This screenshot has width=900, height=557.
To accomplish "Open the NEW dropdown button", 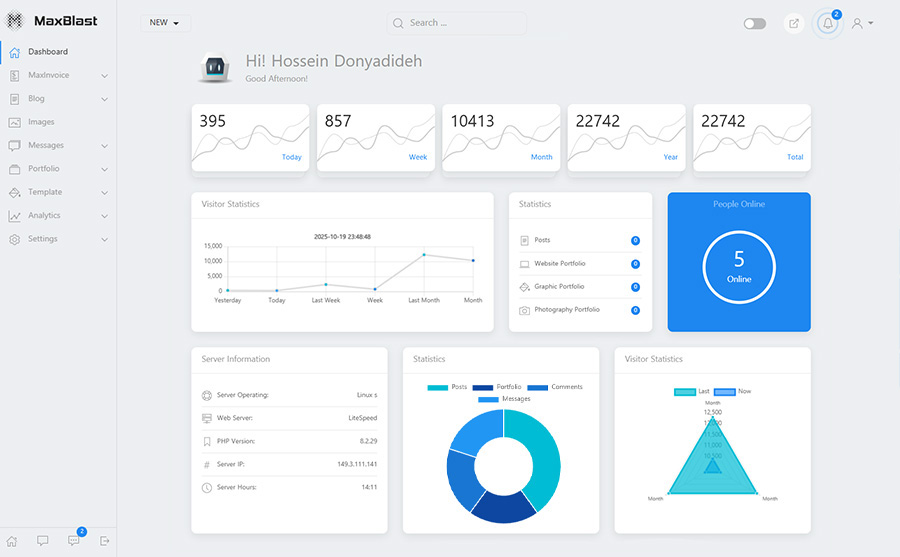I will click(165, 22).
